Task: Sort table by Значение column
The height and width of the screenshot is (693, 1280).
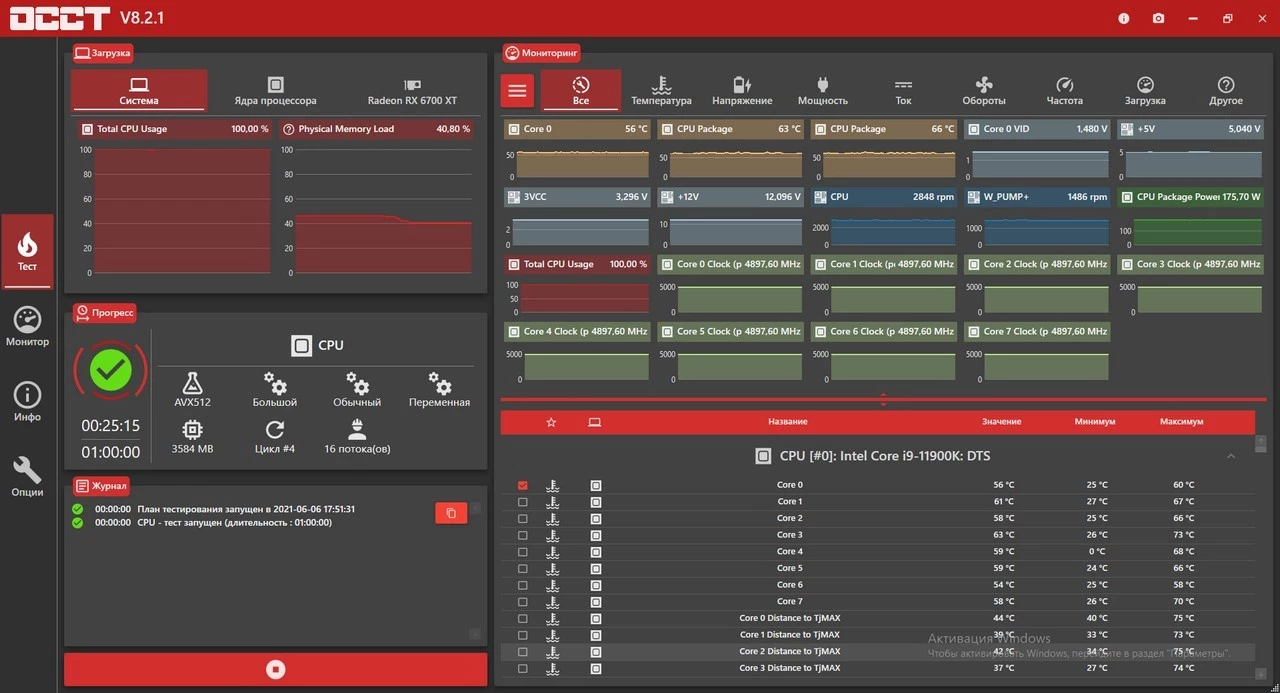Action: (1001, 422)
